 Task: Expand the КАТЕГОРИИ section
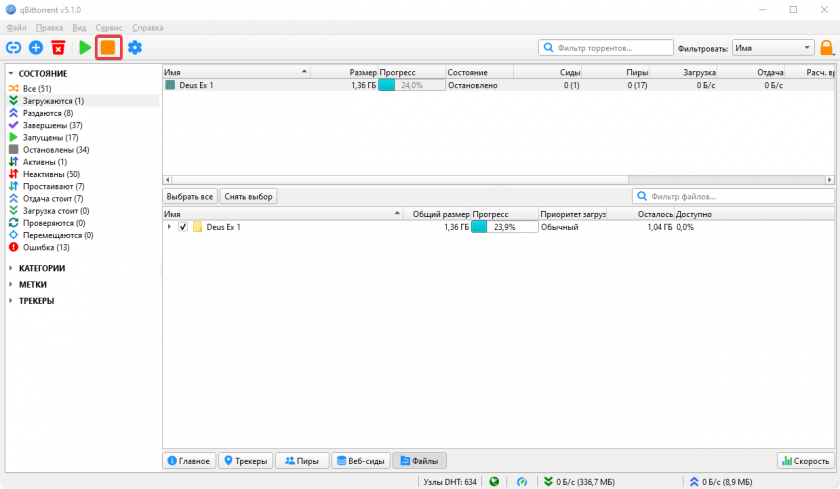(x=11, y=268)
